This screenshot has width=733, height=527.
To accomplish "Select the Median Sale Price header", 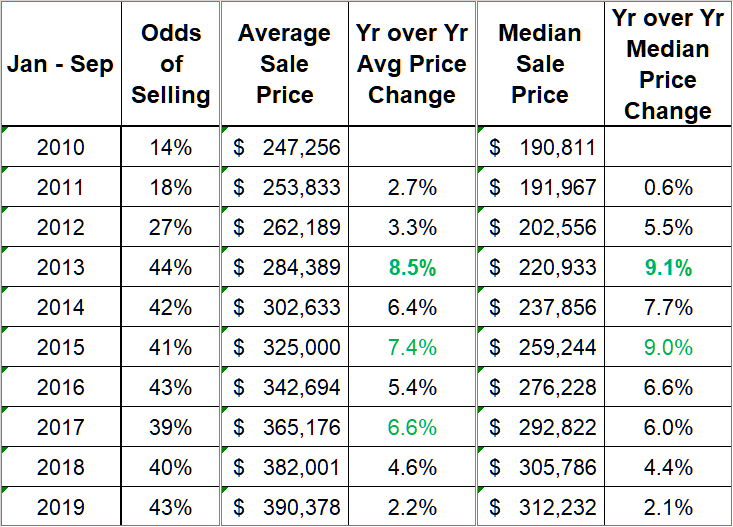I will point(540,65).
